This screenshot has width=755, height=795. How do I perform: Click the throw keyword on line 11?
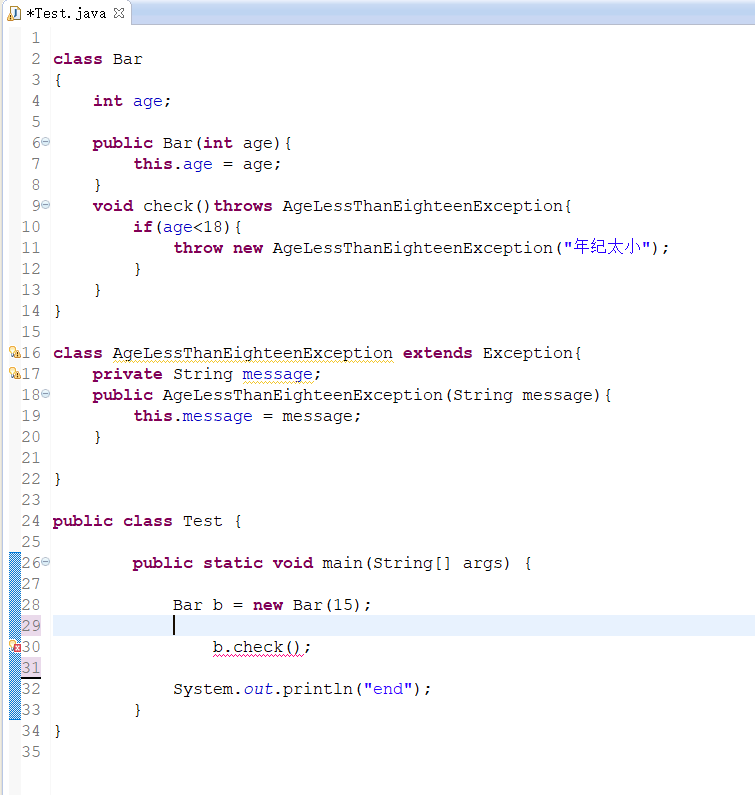pyautogui.click(x=198, y=248)
